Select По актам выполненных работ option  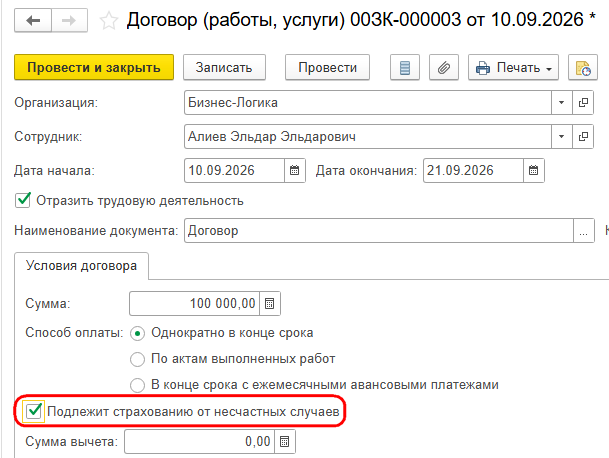point(137,359)
